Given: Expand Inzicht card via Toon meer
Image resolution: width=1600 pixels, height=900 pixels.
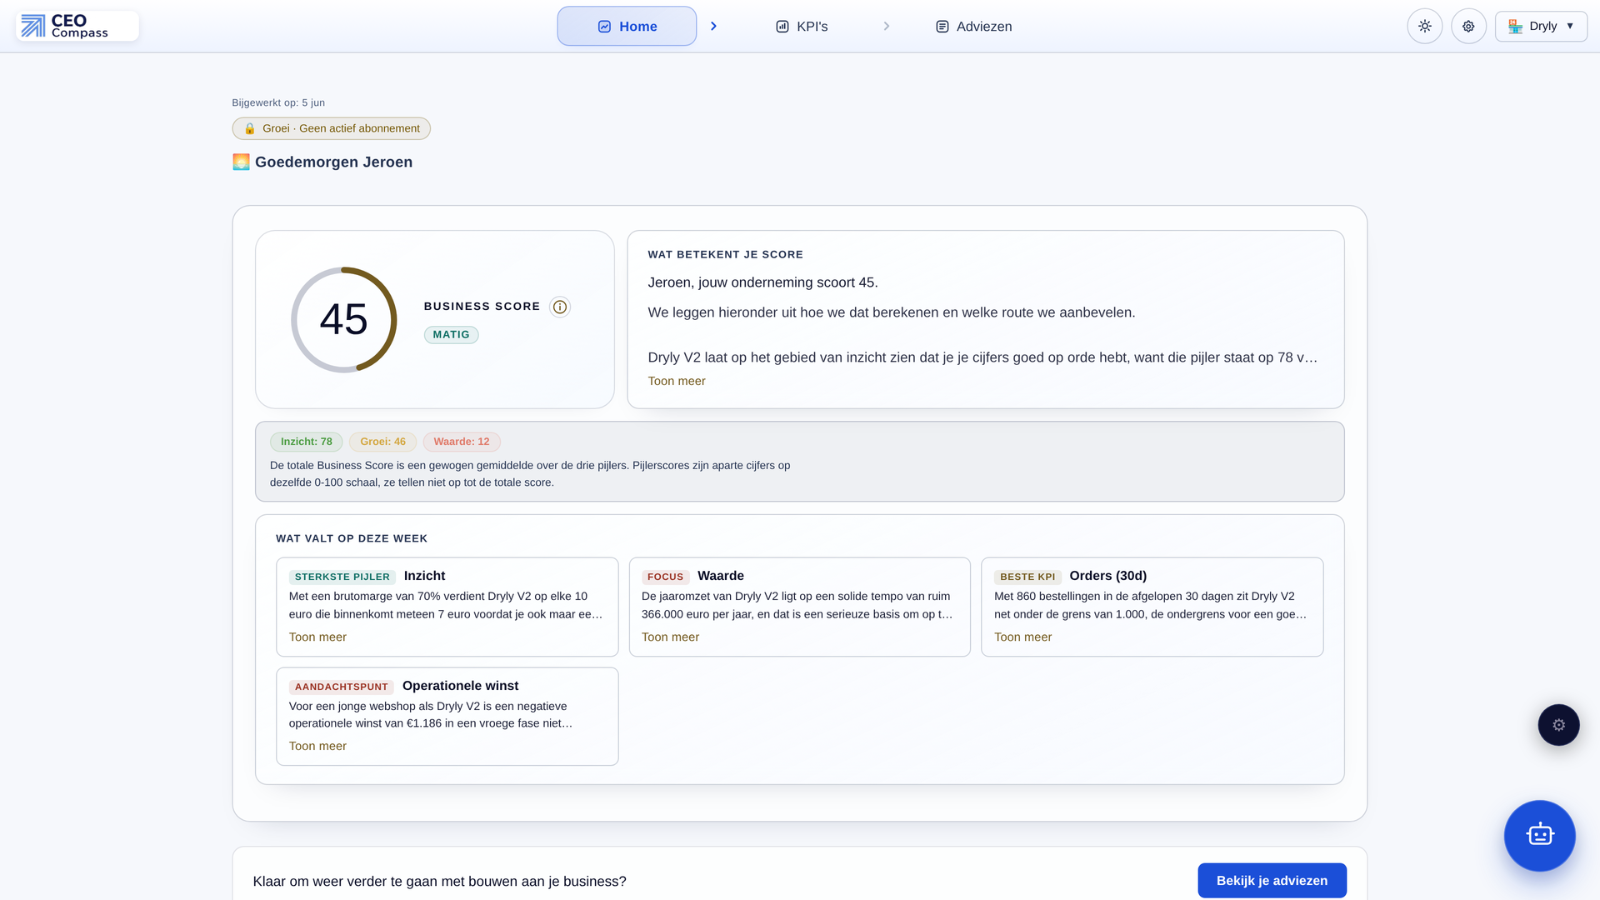Looking at the screenshot, I should (318, 637).
